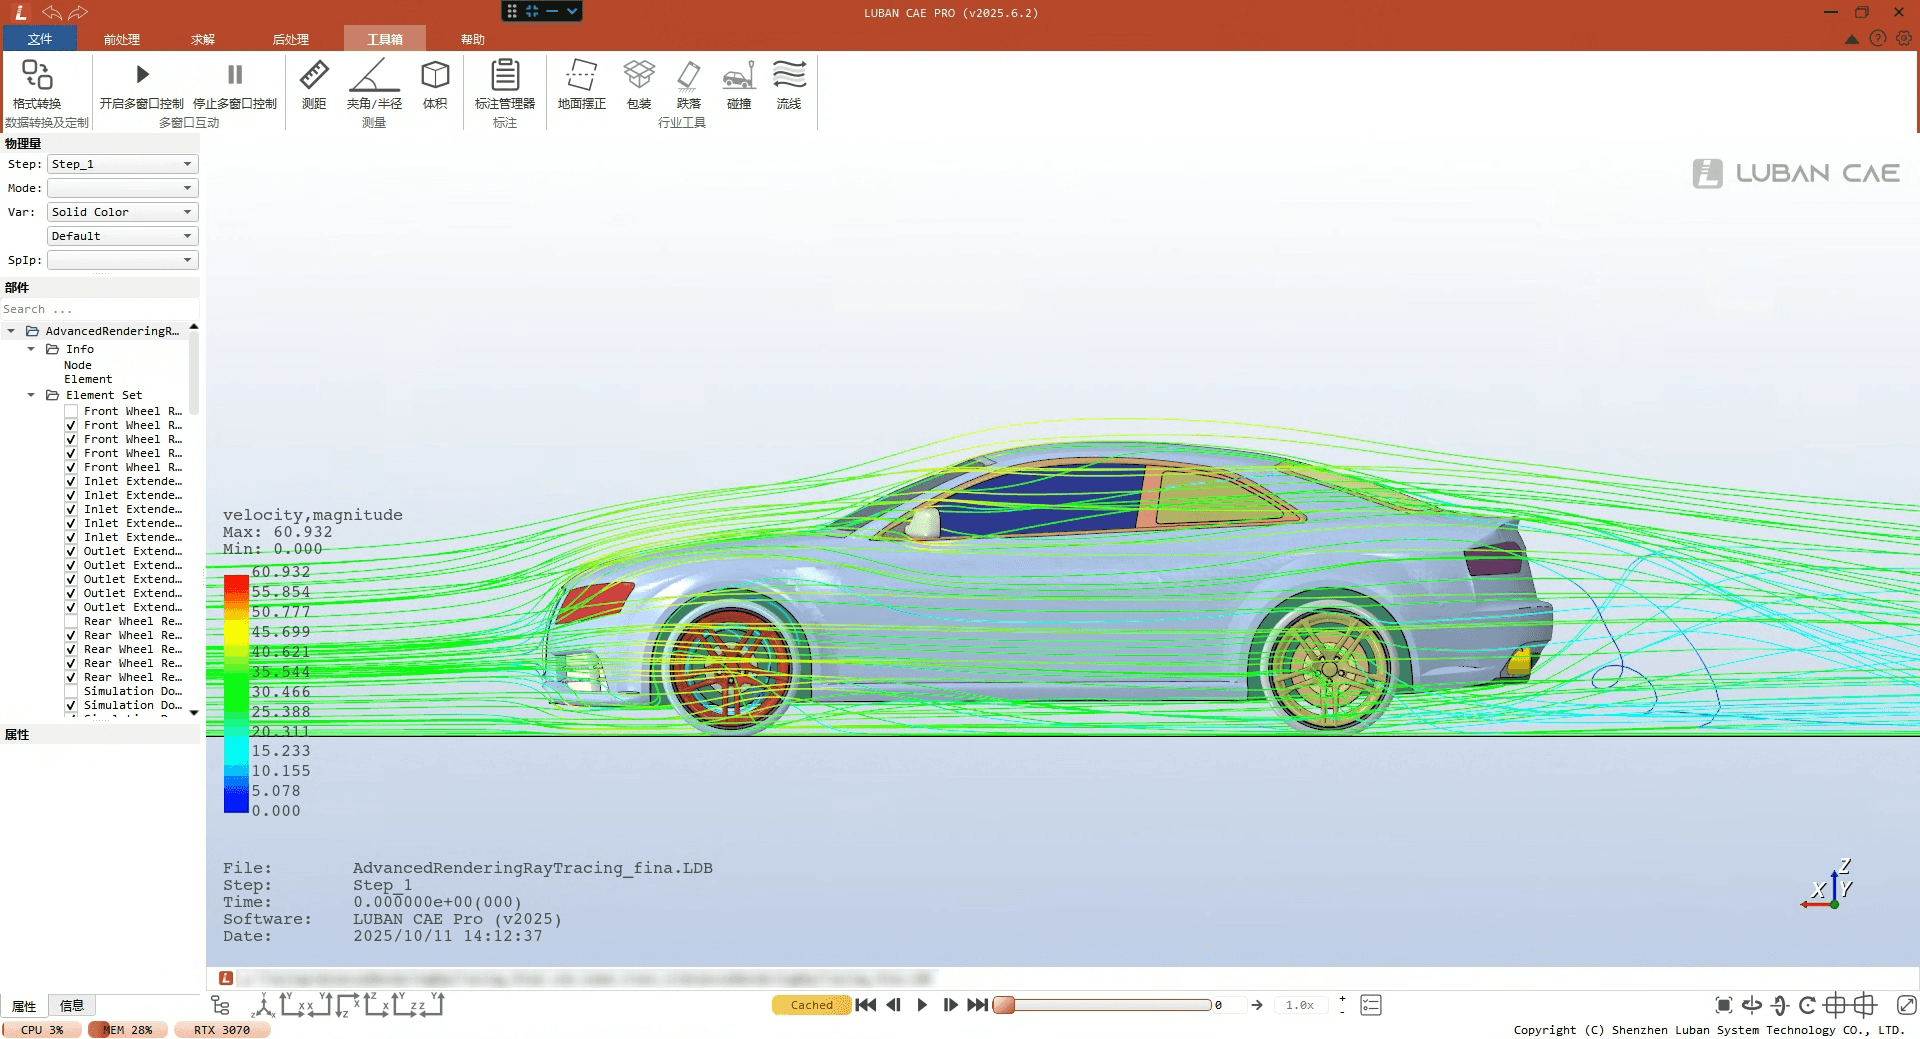Click the Cached status button
Screen dimensions: 1920x1039
[x=811, y=1005]
